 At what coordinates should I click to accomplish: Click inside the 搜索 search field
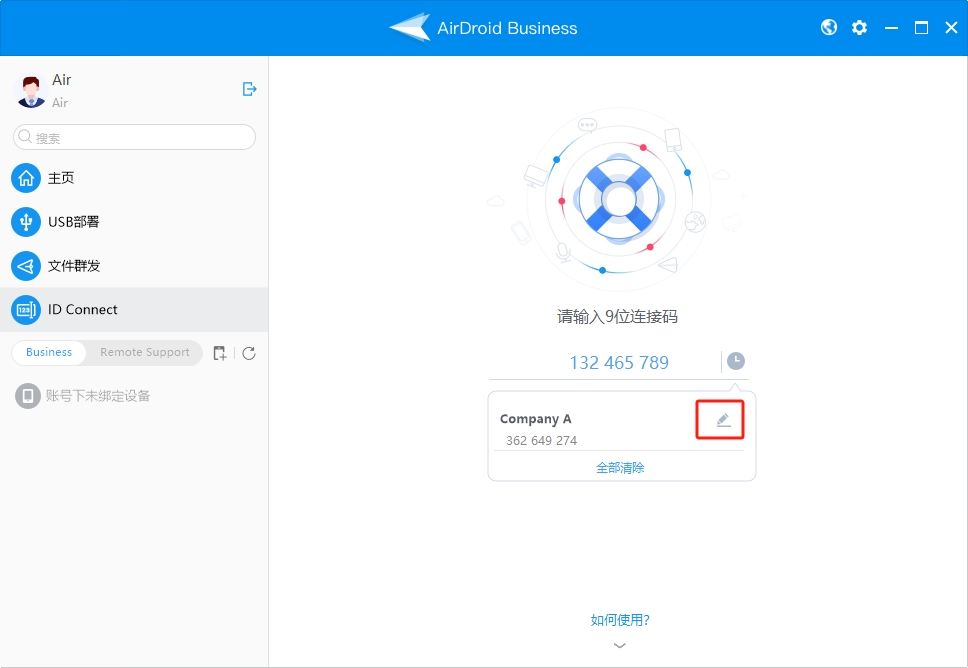click(134, 137)
